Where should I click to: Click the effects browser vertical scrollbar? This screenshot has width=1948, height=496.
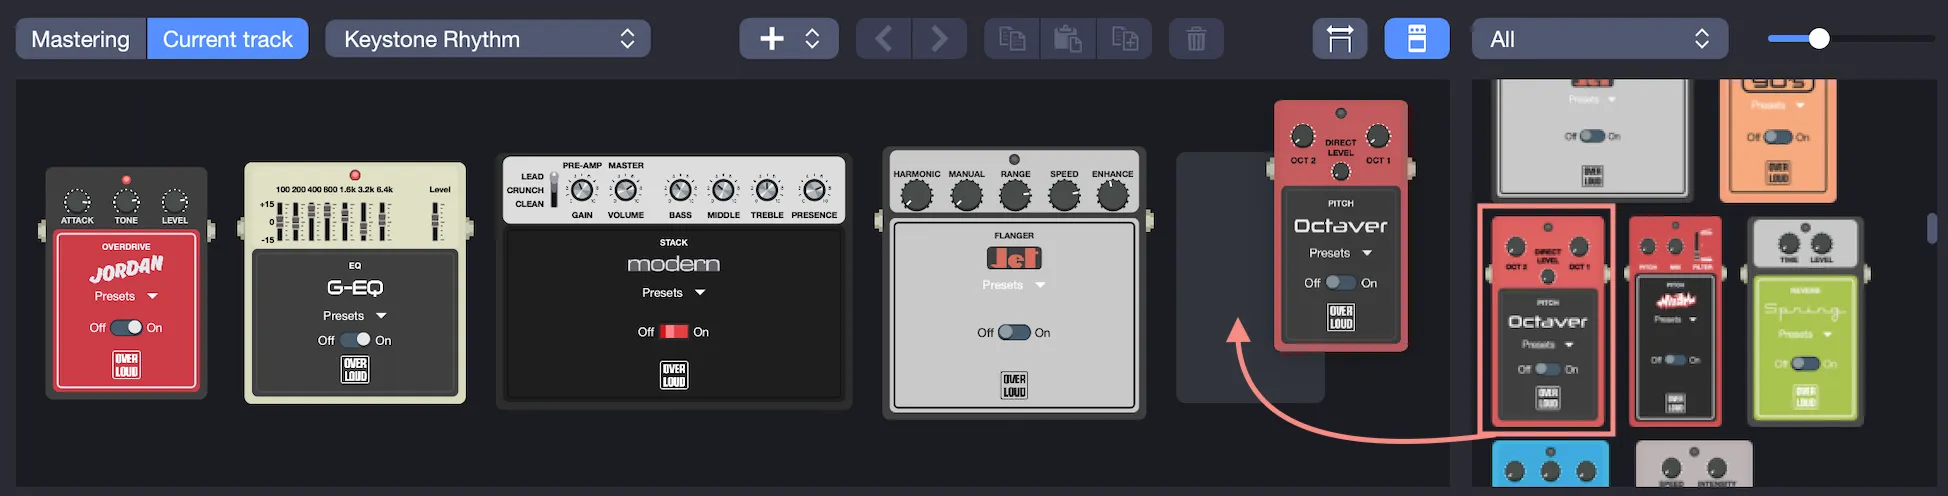point(1932,228)
